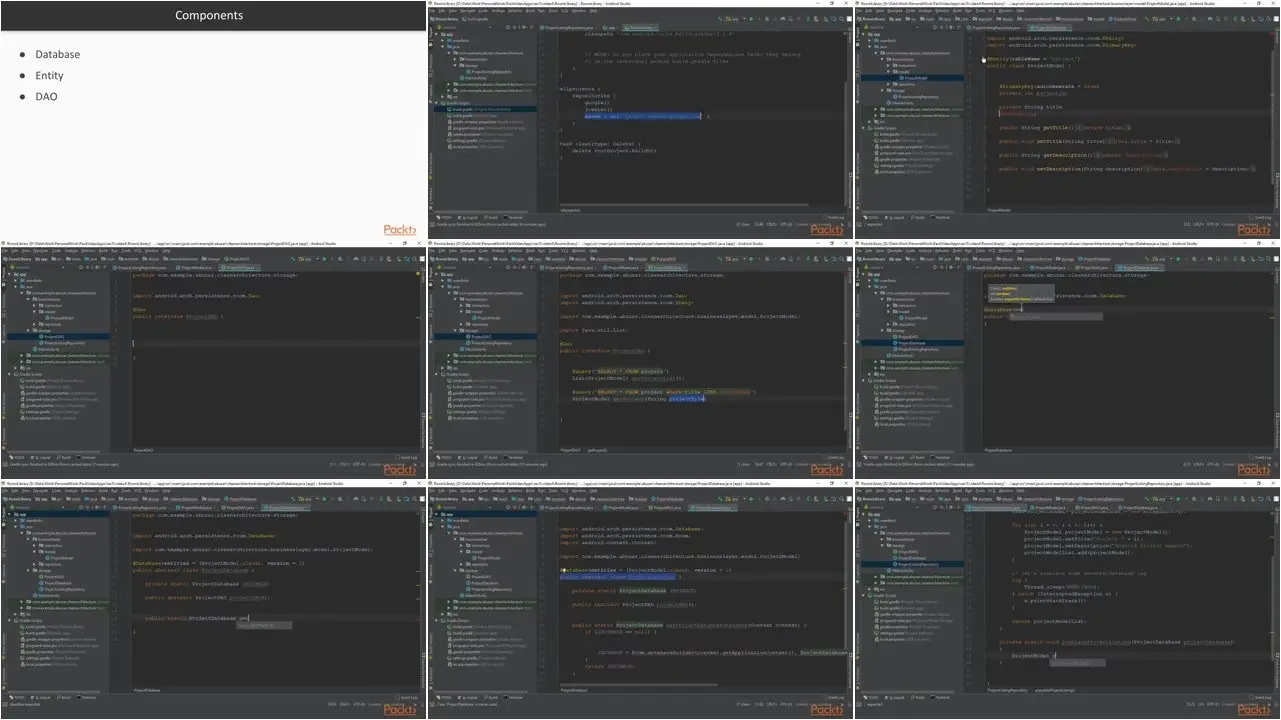Open Event Log in ProjectListingRepository frame
Screen dimensions: 1281x720
[1261, 697]
